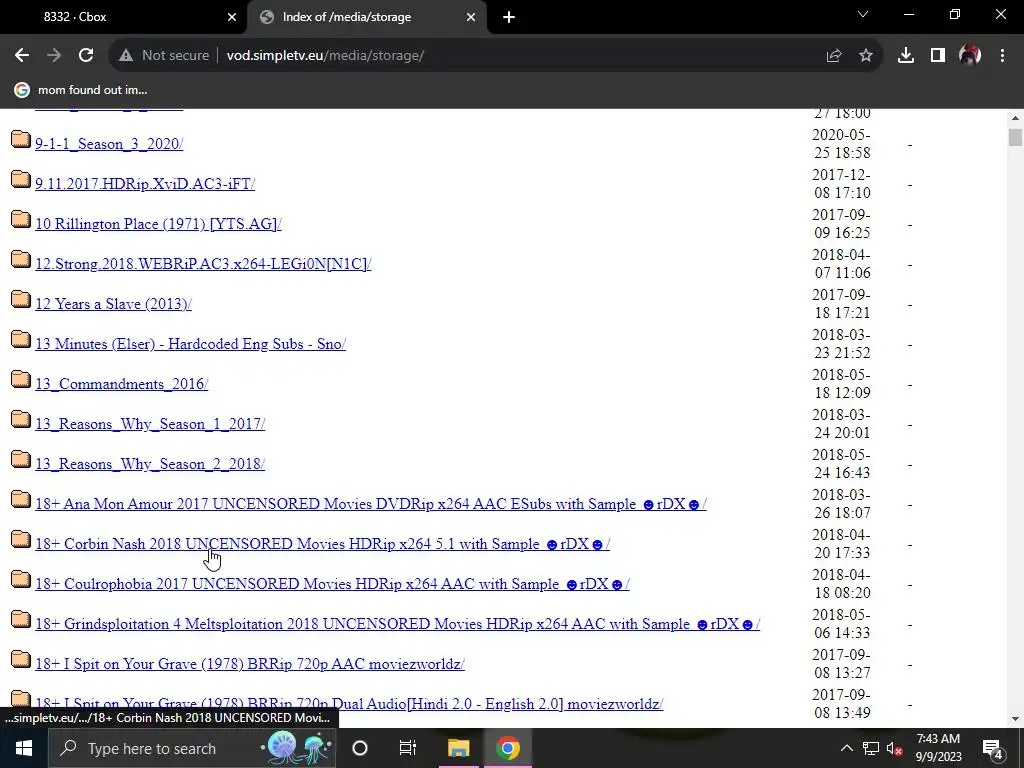
Task: Show hidden system tray icons
Action: pyautogui.click(x=846, y=748)
